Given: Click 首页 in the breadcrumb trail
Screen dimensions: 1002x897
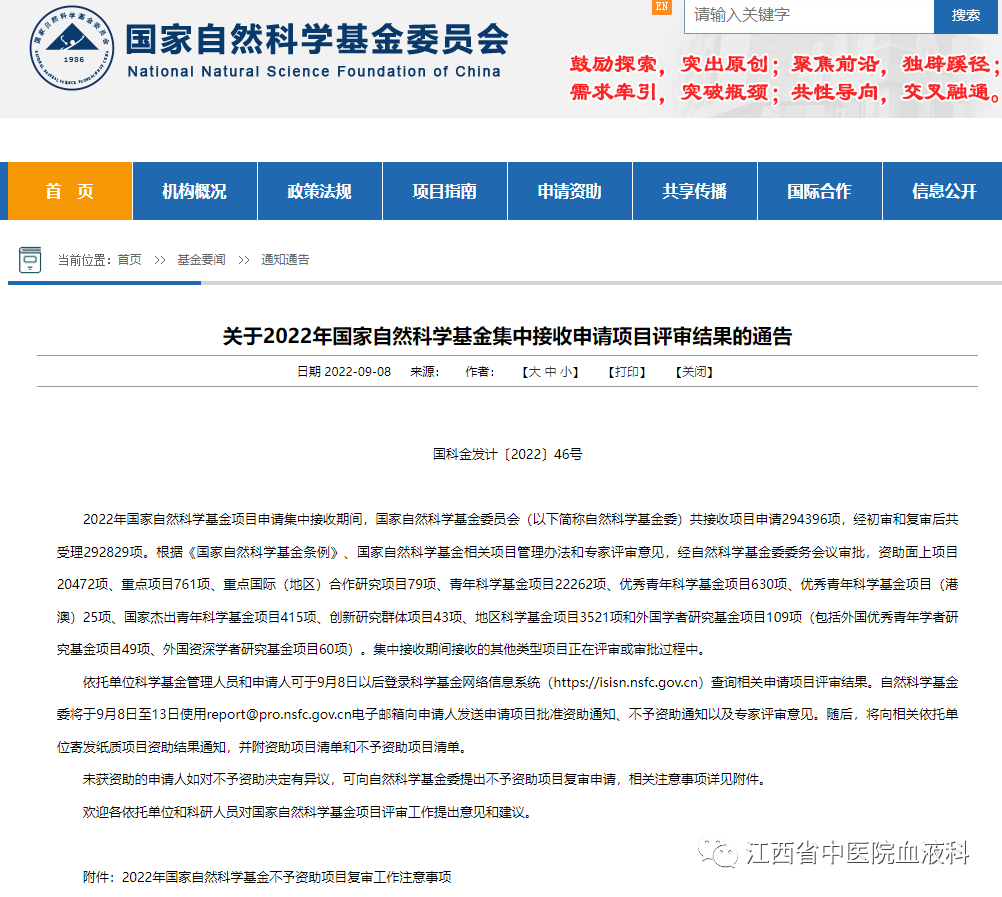Looking at the screenshot, I should 129,260.
